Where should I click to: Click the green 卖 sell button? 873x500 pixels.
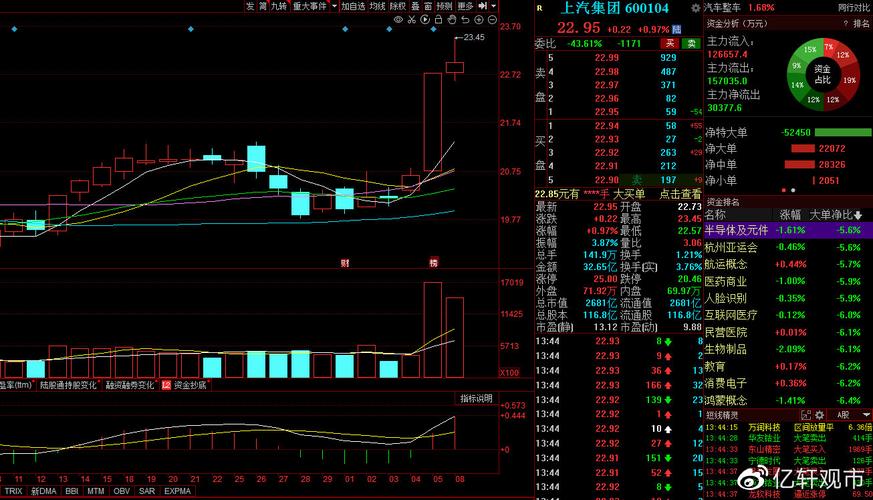click(691, 43)
